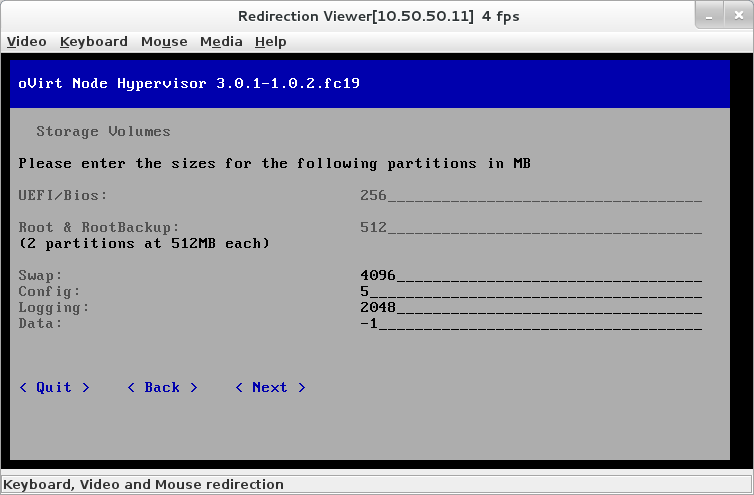Click the oVirt Node Hypervisor header banner
754x495 pixels.
pos(376,83)
